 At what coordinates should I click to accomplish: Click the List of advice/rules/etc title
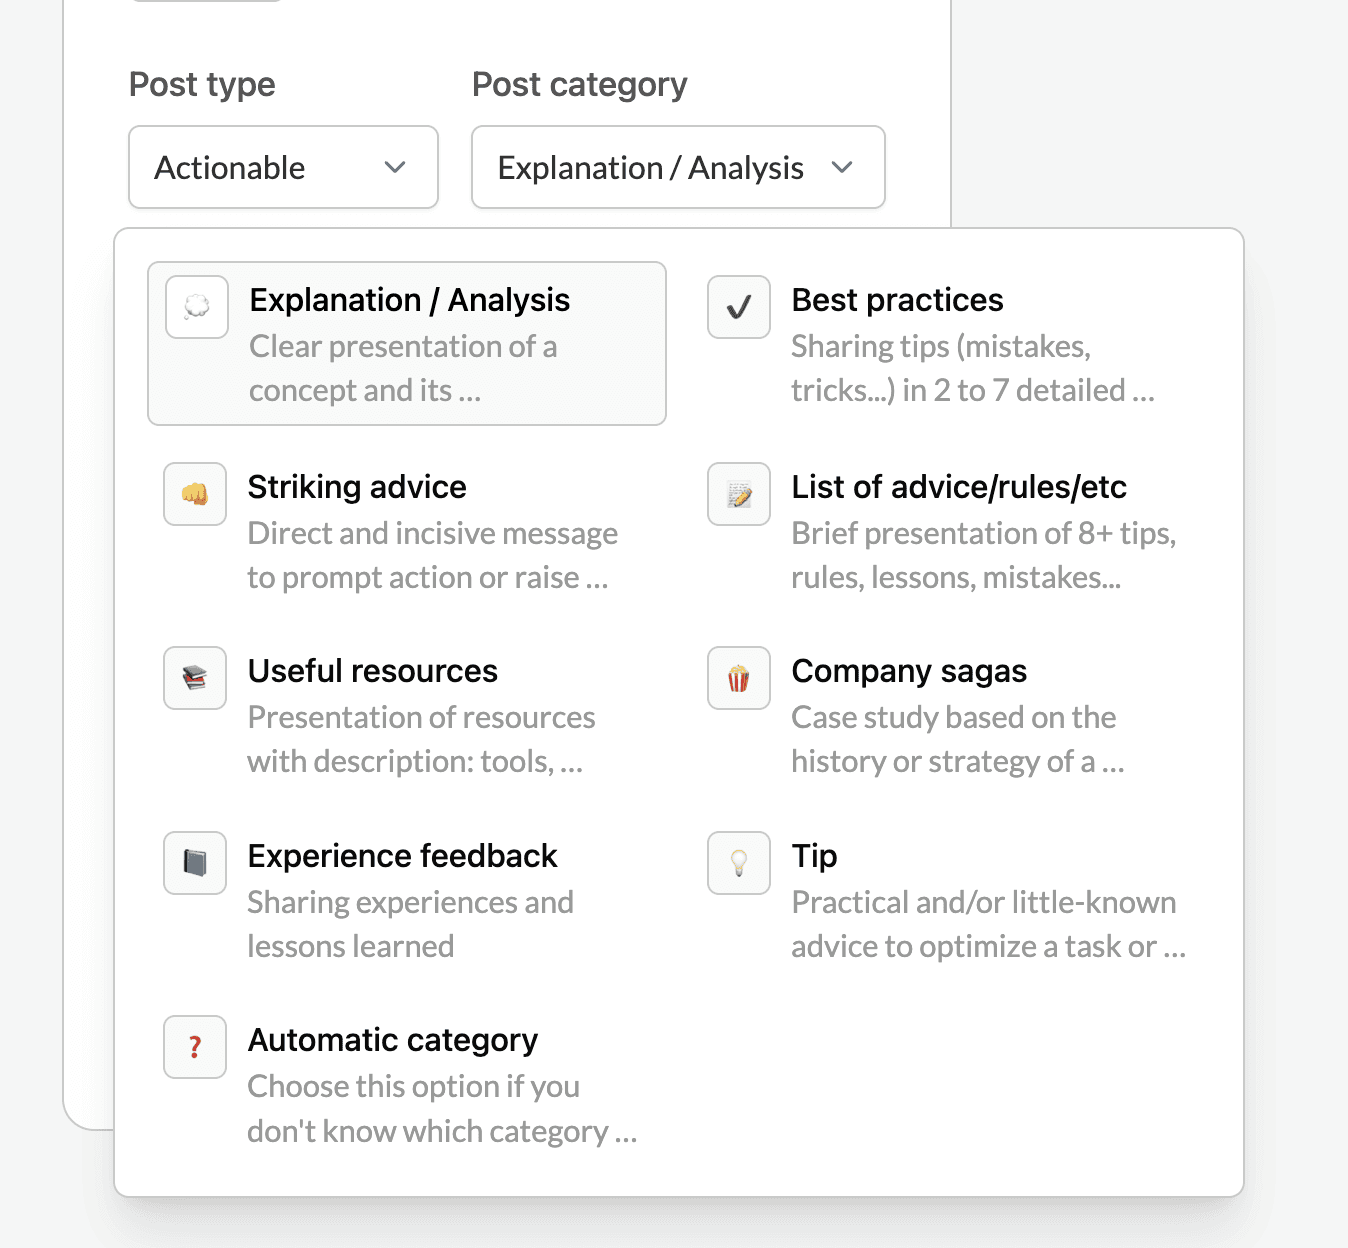pos(959,487)
